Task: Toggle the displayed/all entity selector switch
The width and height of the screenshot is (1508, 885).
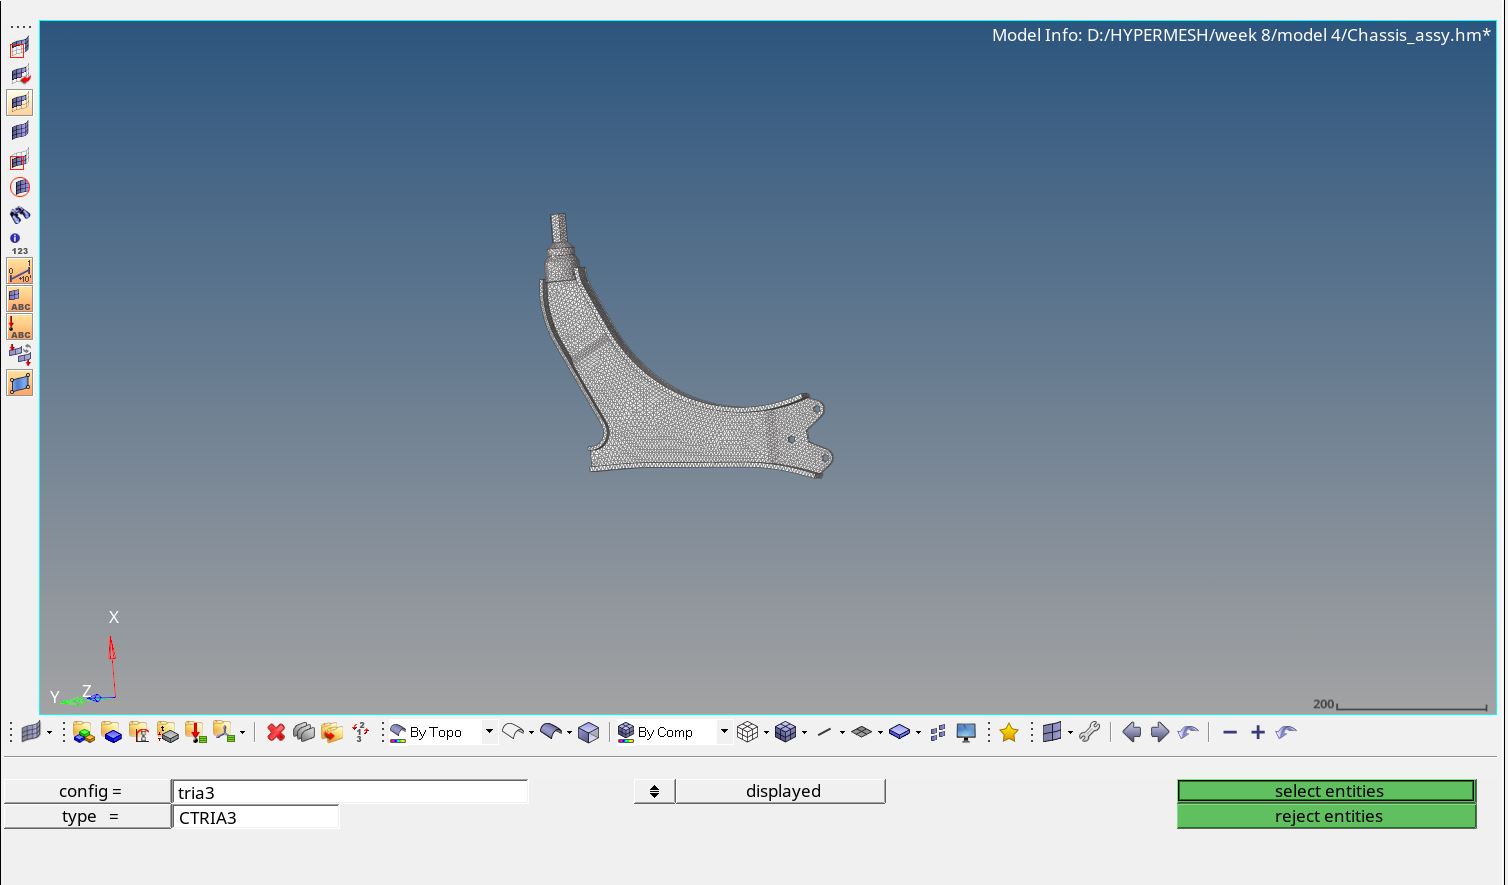Action: 654,791
